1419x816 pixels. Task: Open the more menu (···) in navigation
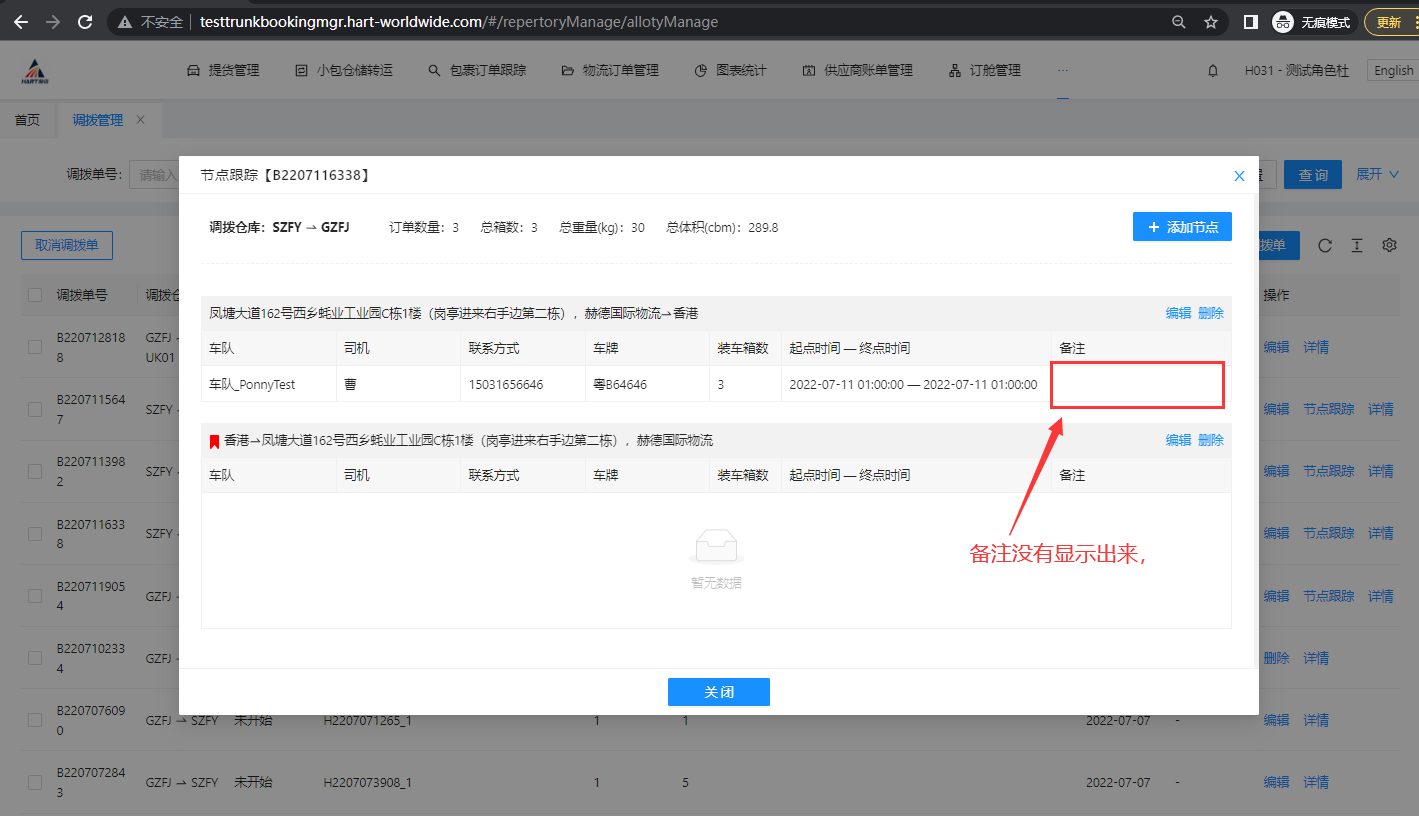point(1062,71)
